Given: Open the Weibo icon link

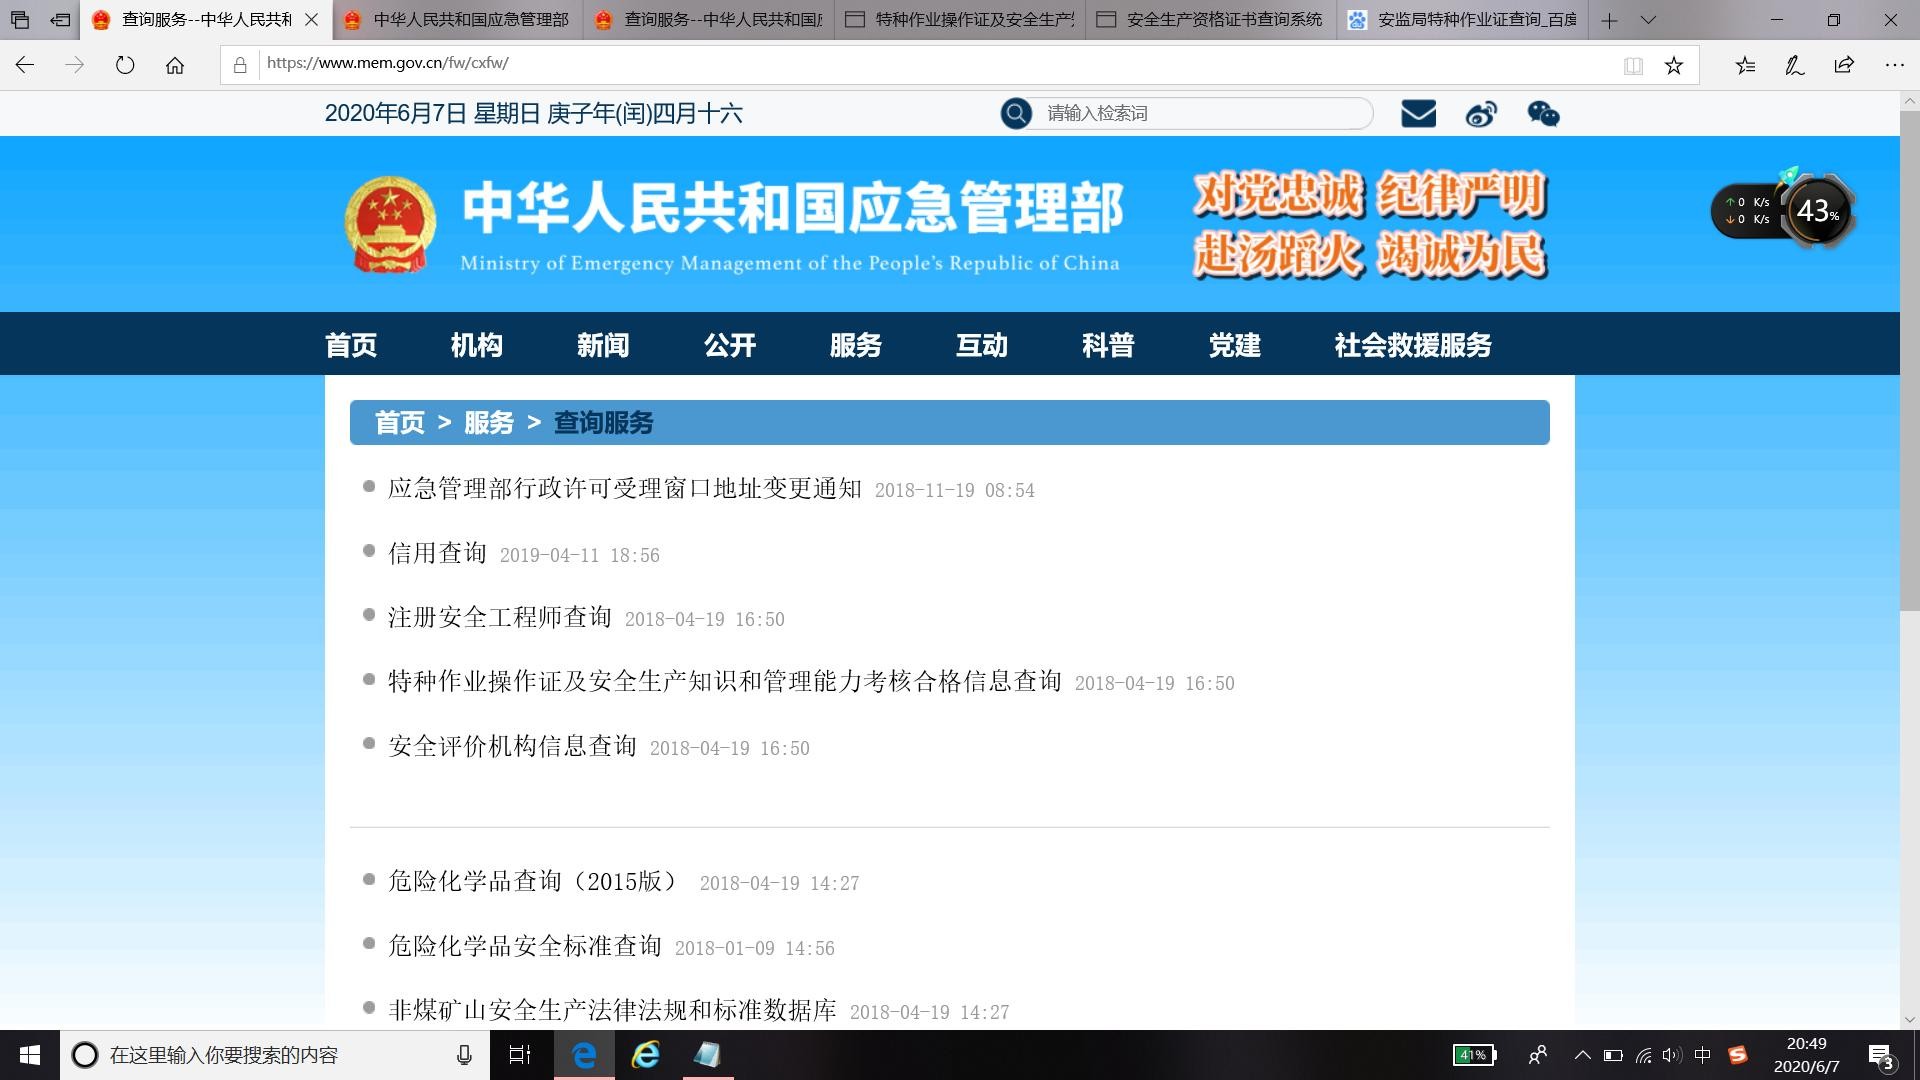Looking at the screenshot, I should tap(1481, 114).
